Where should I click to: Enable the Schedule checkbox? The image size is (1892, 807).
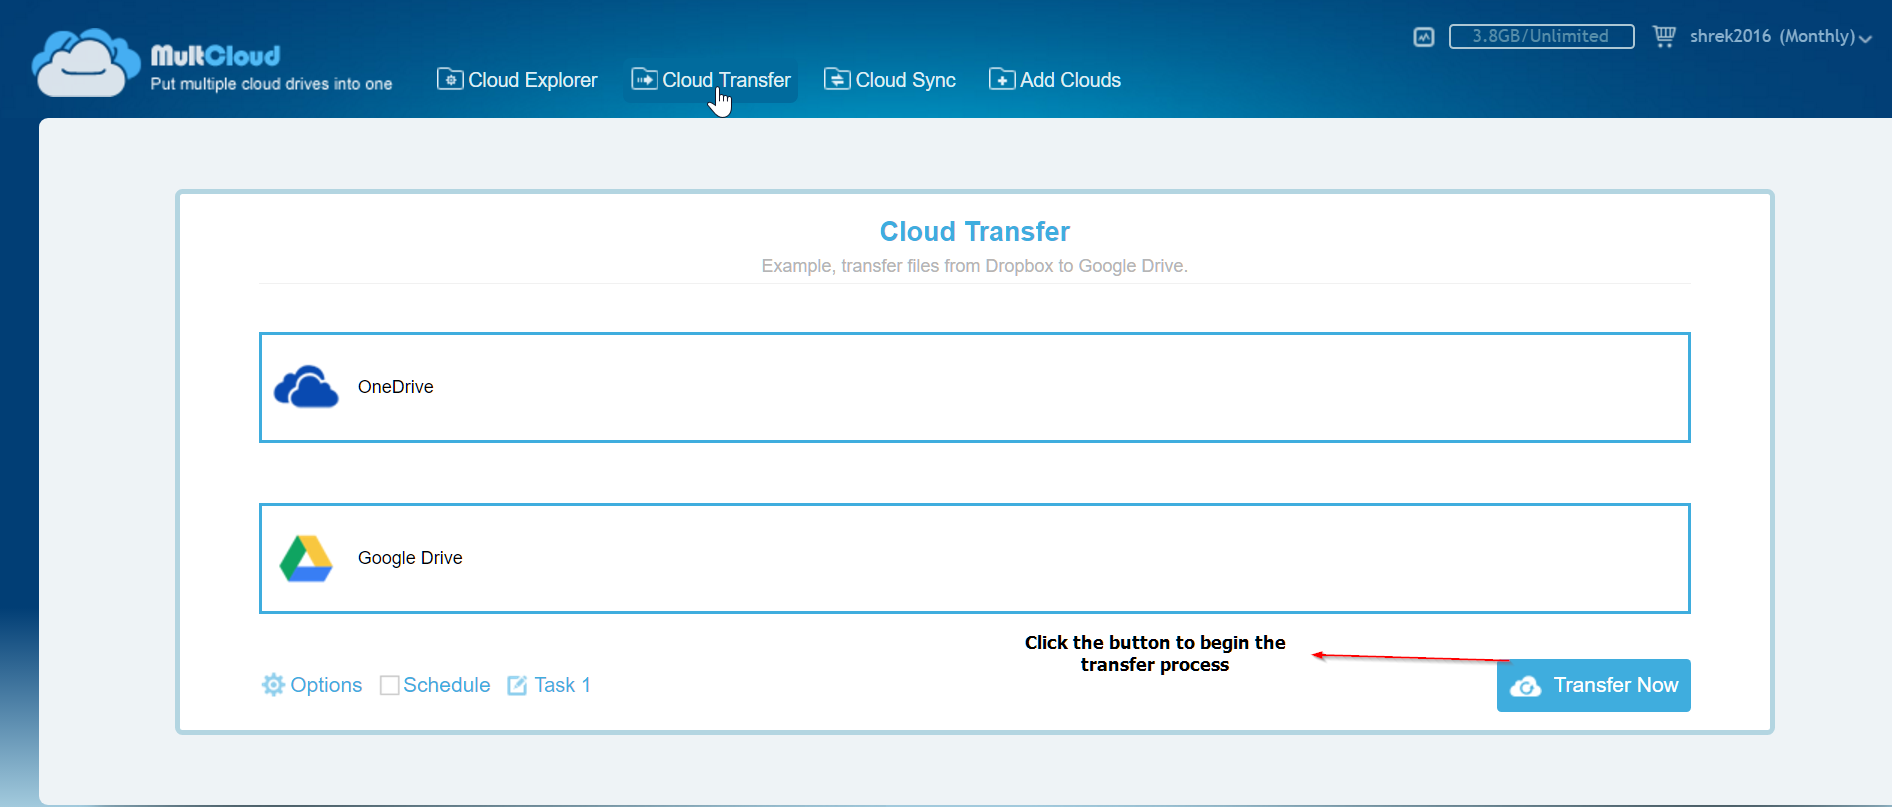(x=390, y=685)
